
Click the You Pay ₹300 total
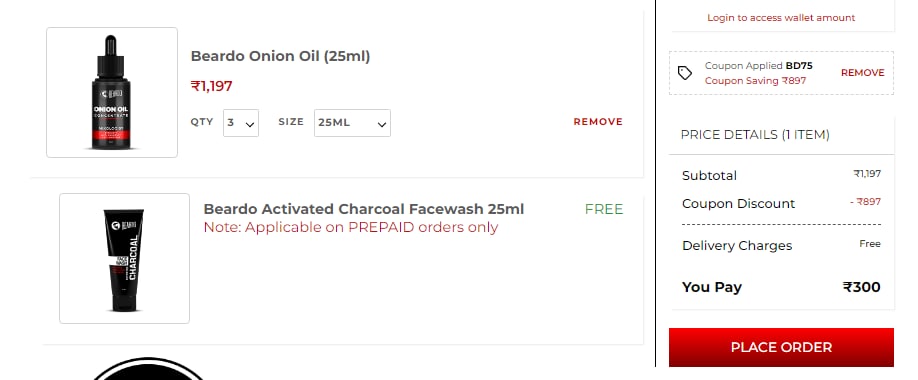point(781,287)
